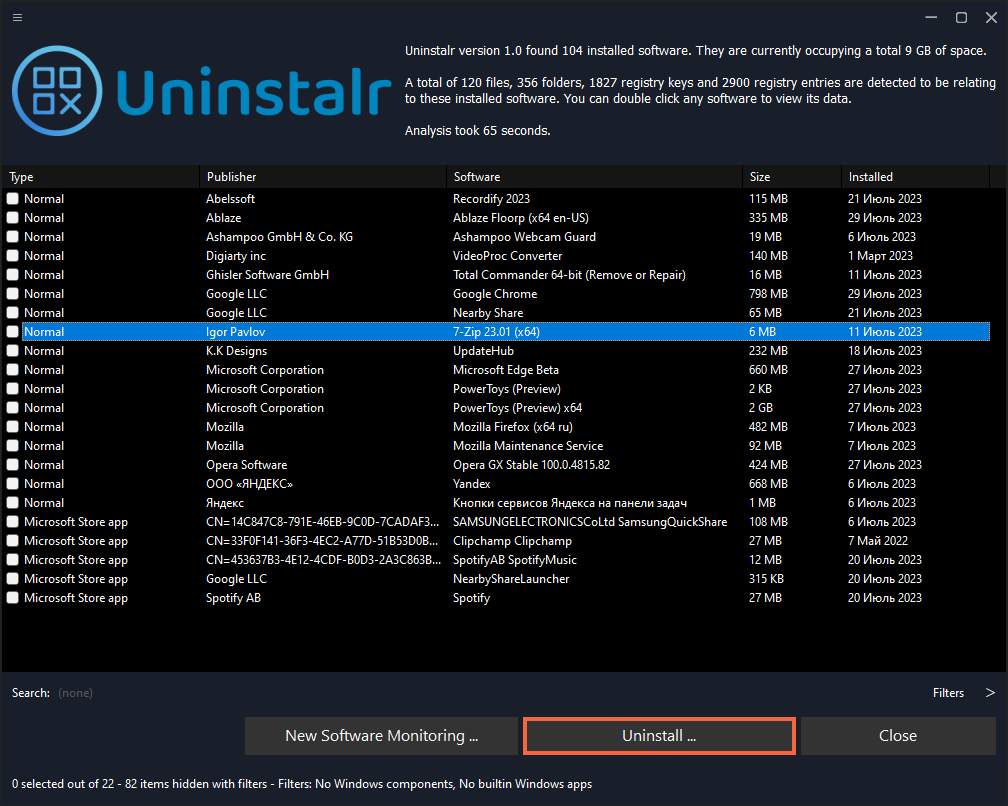Viewport: 1008px width, 806px height.
Task: Click the 798 MB size value
Action: click(768, 294)
